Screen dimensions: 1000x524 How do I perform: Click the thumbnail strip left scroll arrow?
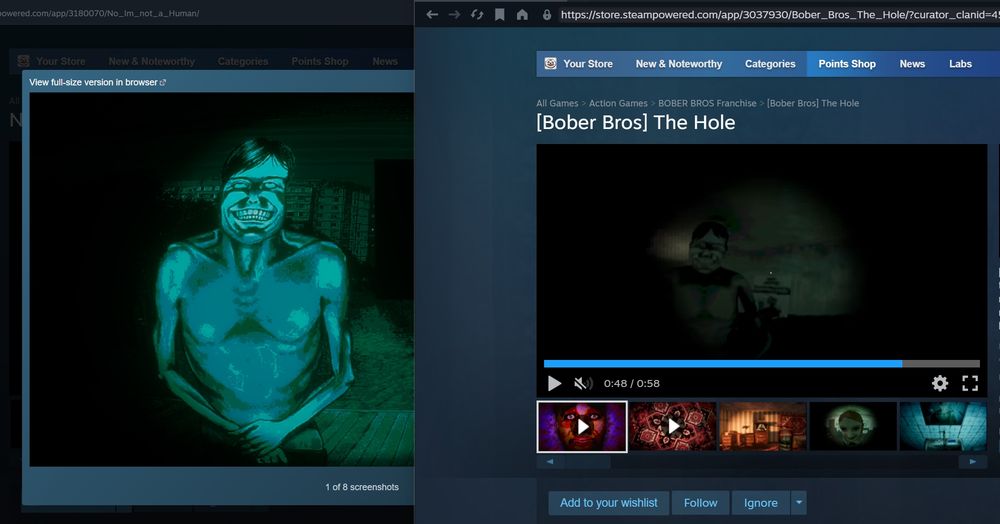pyautogui.click(x=550, y=462)
